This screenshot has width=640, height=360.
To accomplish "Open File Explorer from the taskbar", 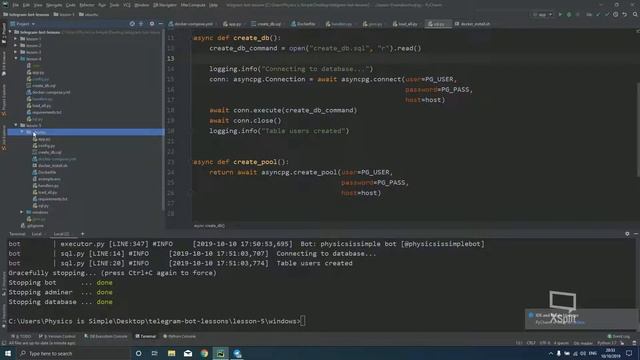I will pos(171,353).
